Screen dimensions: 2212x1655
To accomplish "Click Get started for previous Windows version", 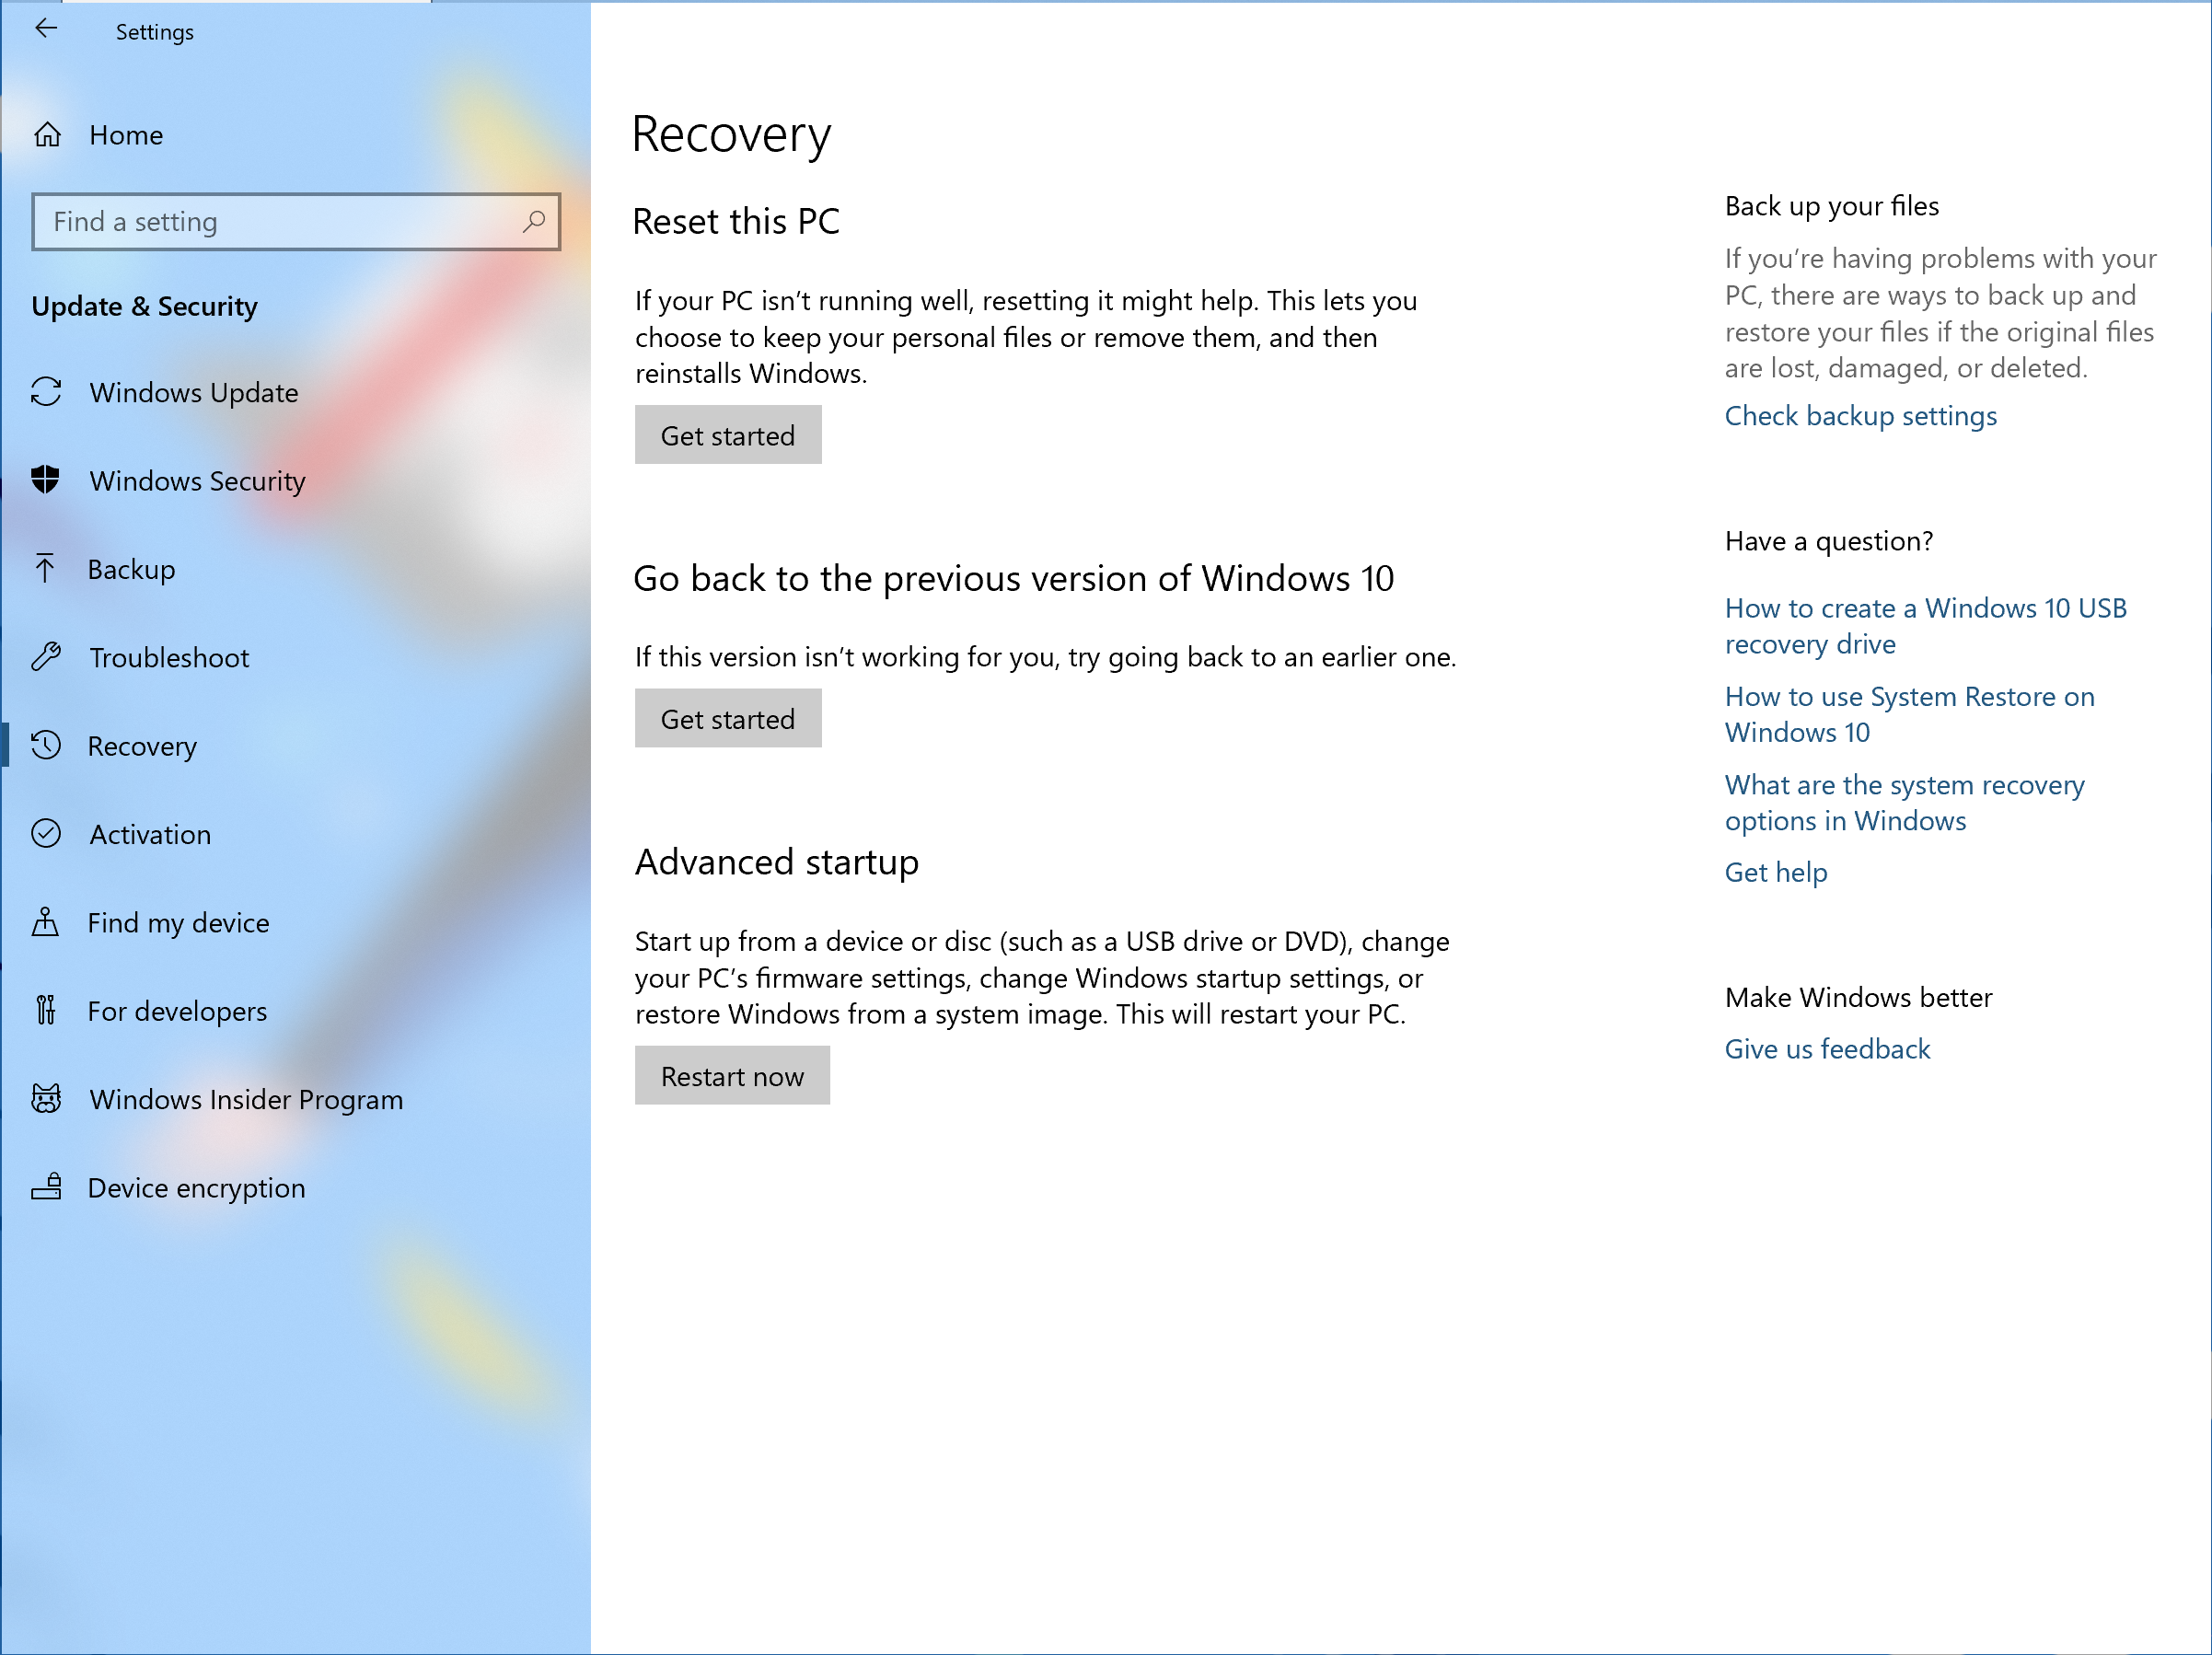I will (x=728, y=718).
